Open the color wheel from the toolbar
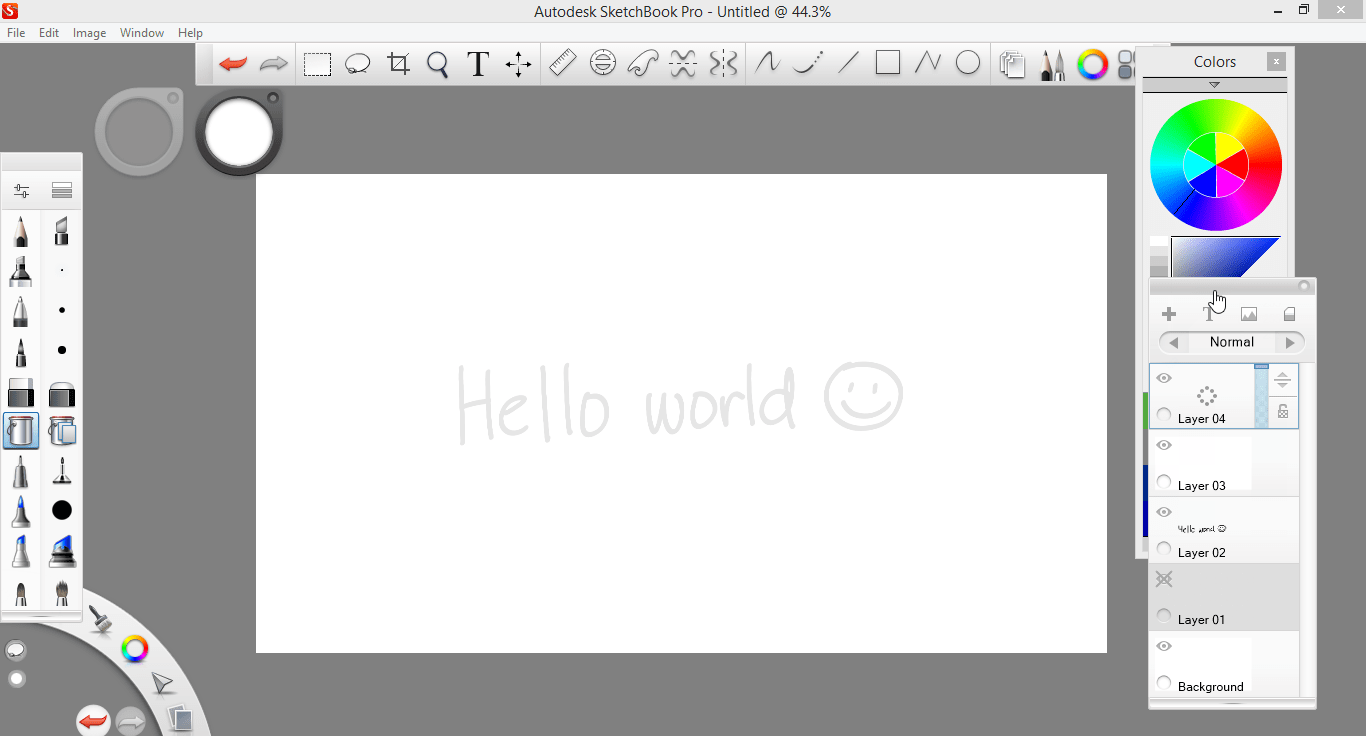The width and height of the screenshot is (1366, 736). click(1093, 64)
